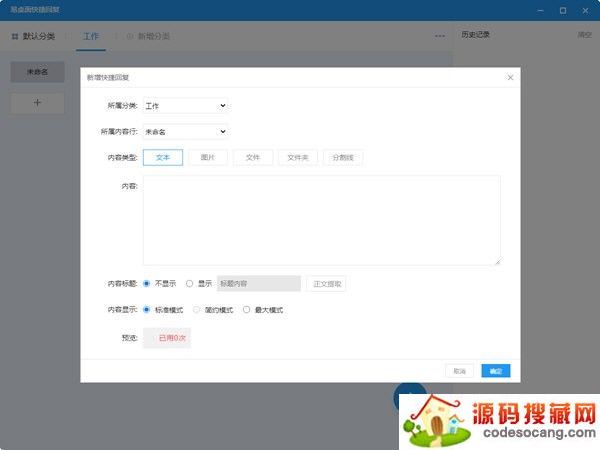Switch to the 默认分类 tab

point(39,36)
